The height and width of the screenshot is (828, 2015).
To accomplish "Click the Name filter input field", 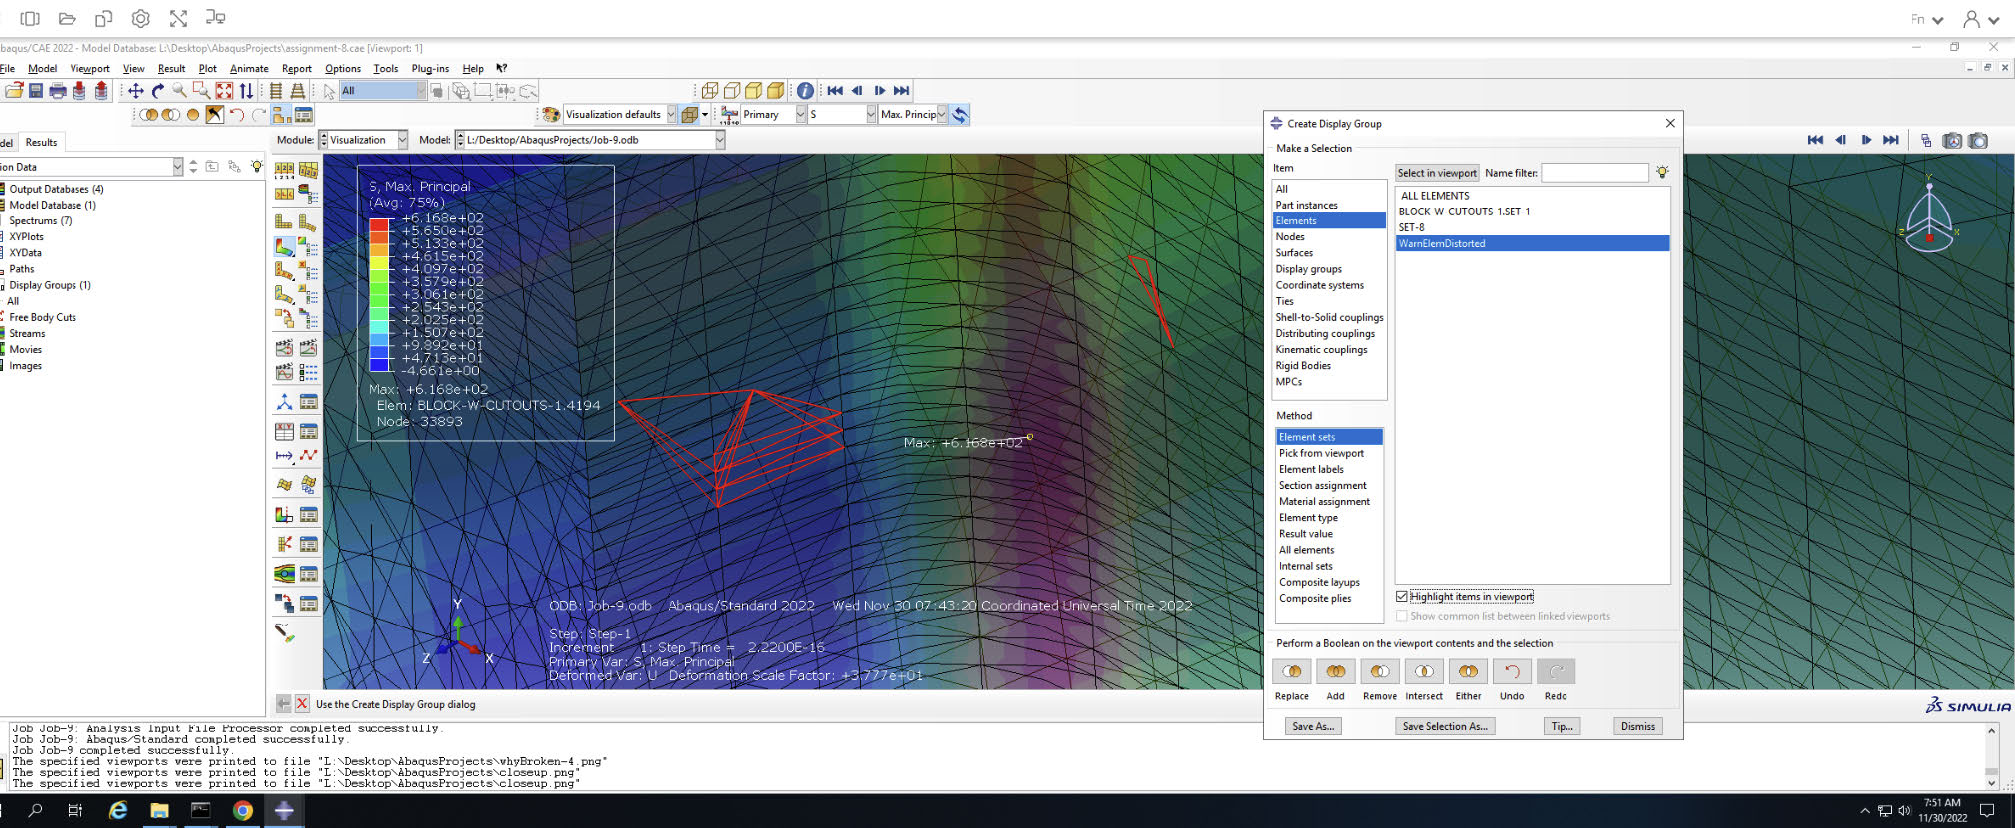I will click(1595, 173).
